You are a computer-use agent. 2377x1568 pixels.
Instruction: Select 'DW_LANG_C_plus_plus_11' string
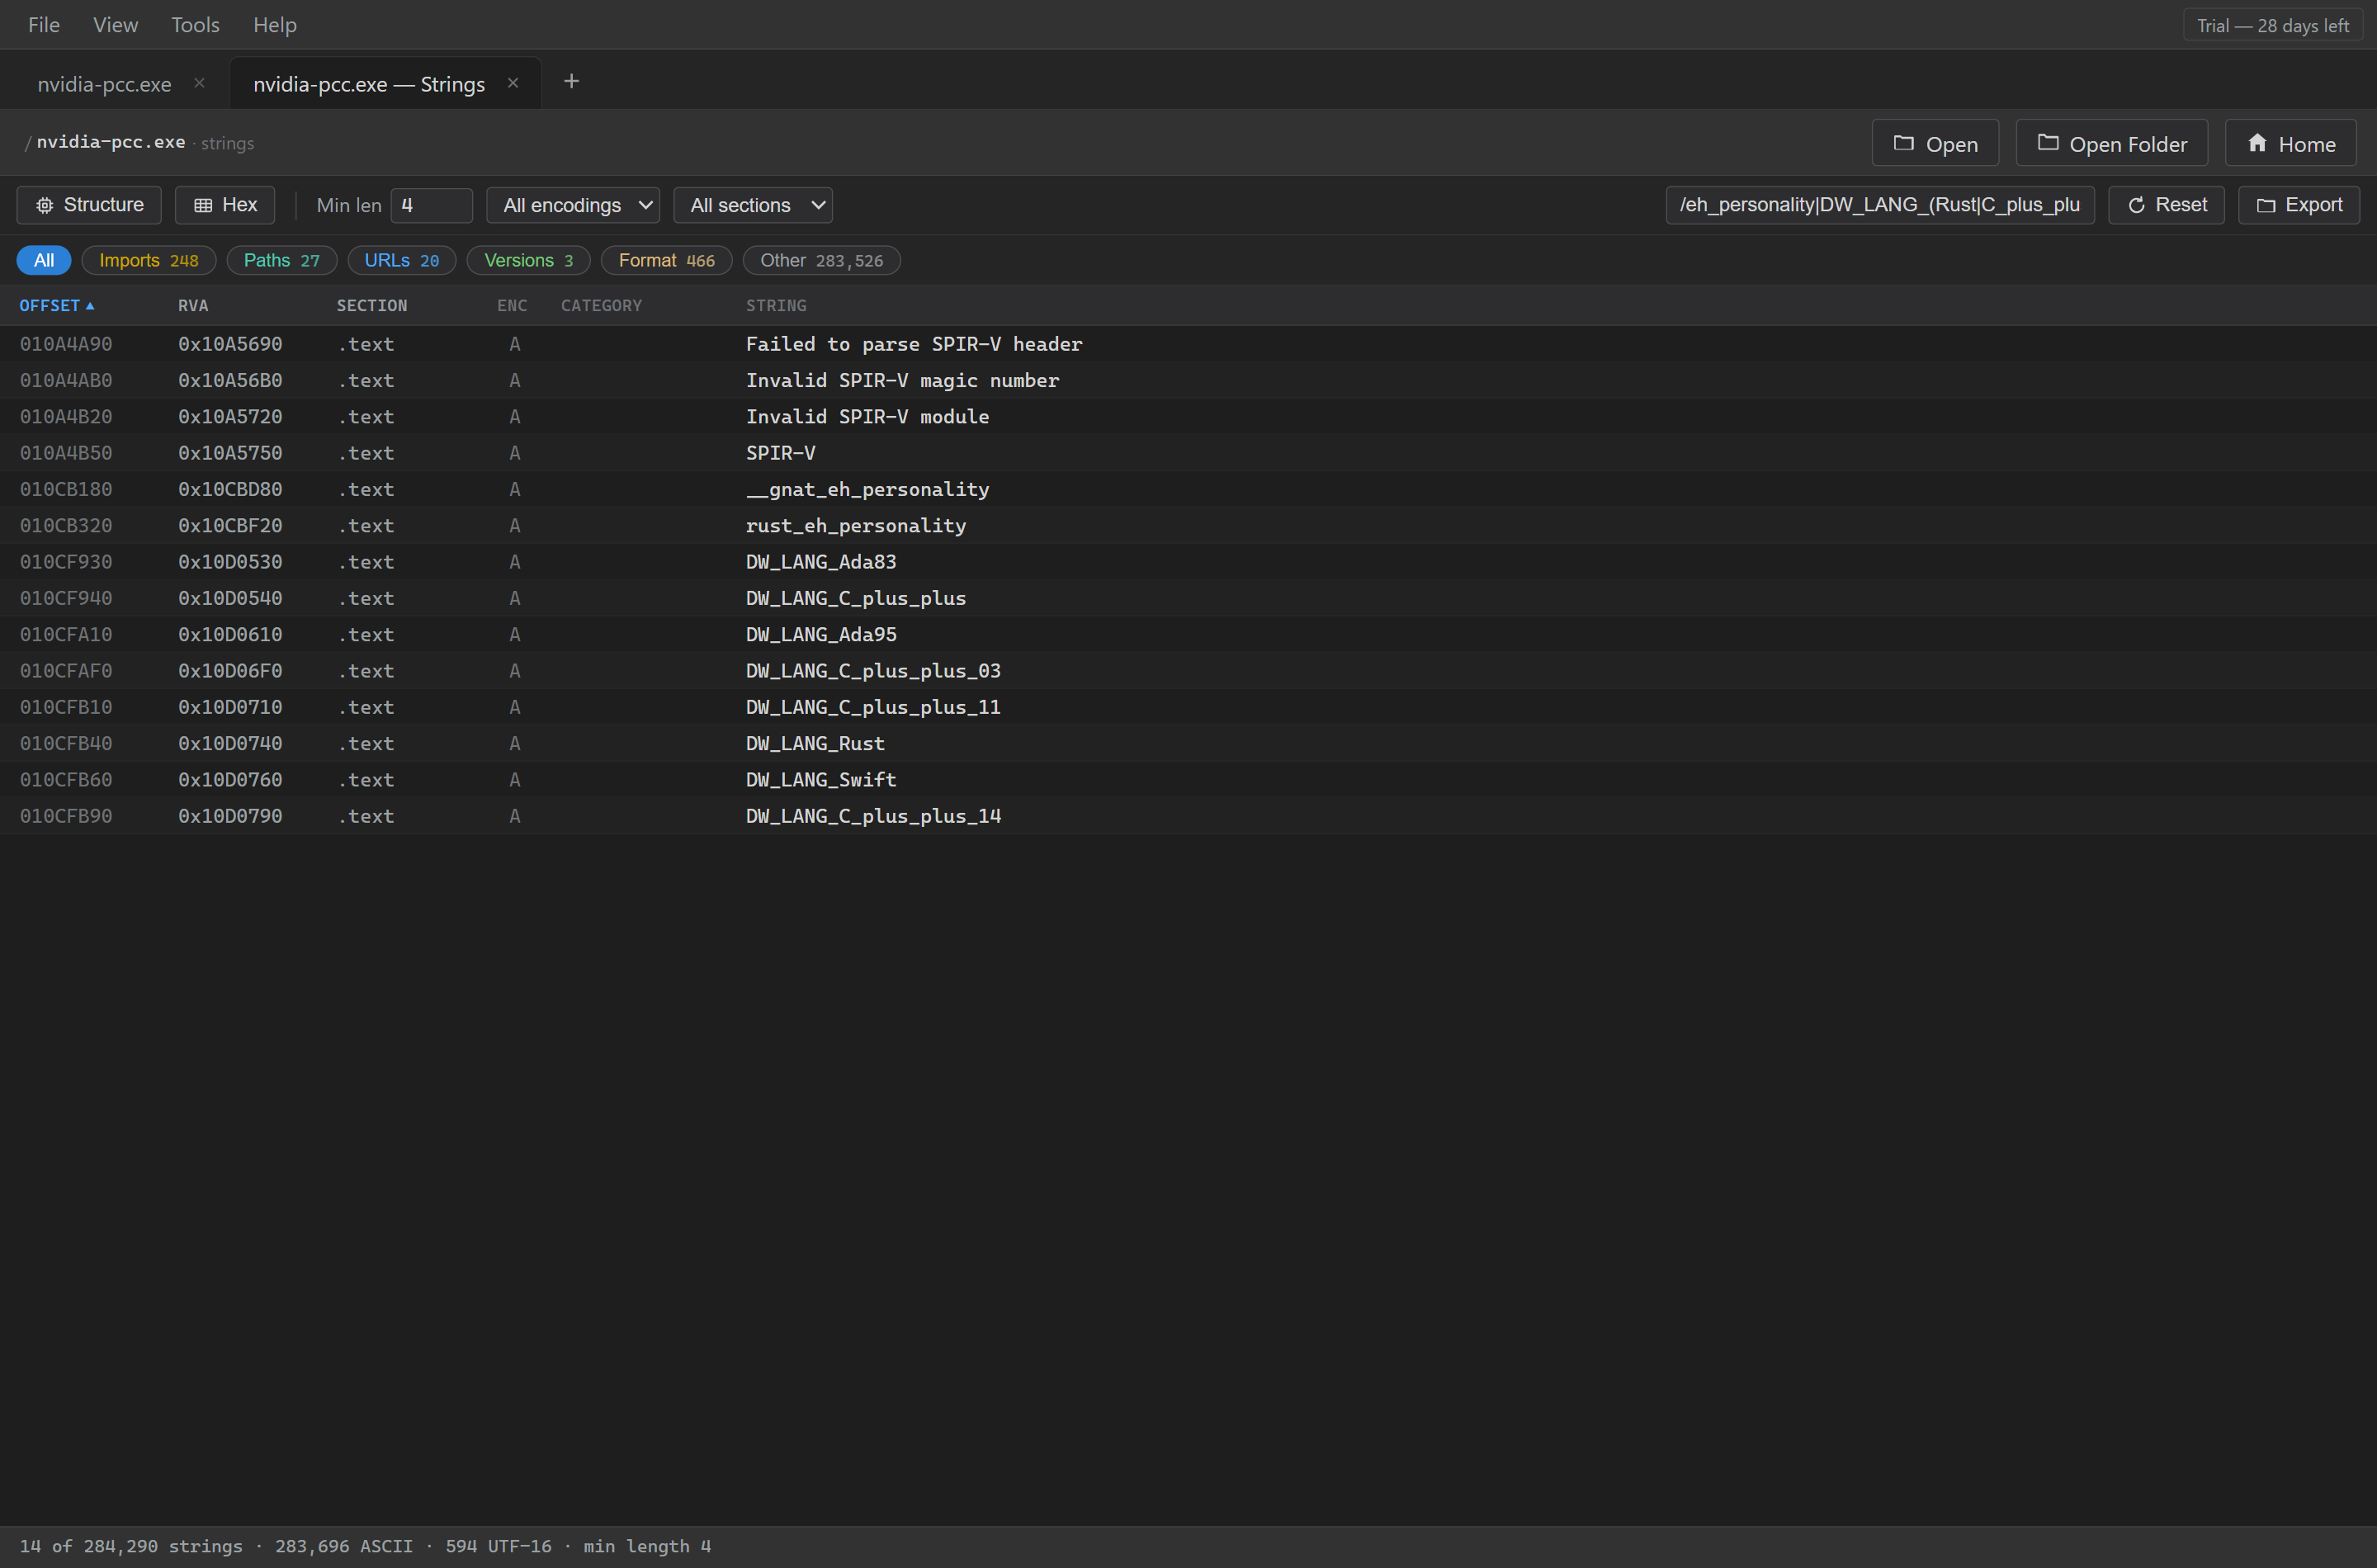pos(873,707)
